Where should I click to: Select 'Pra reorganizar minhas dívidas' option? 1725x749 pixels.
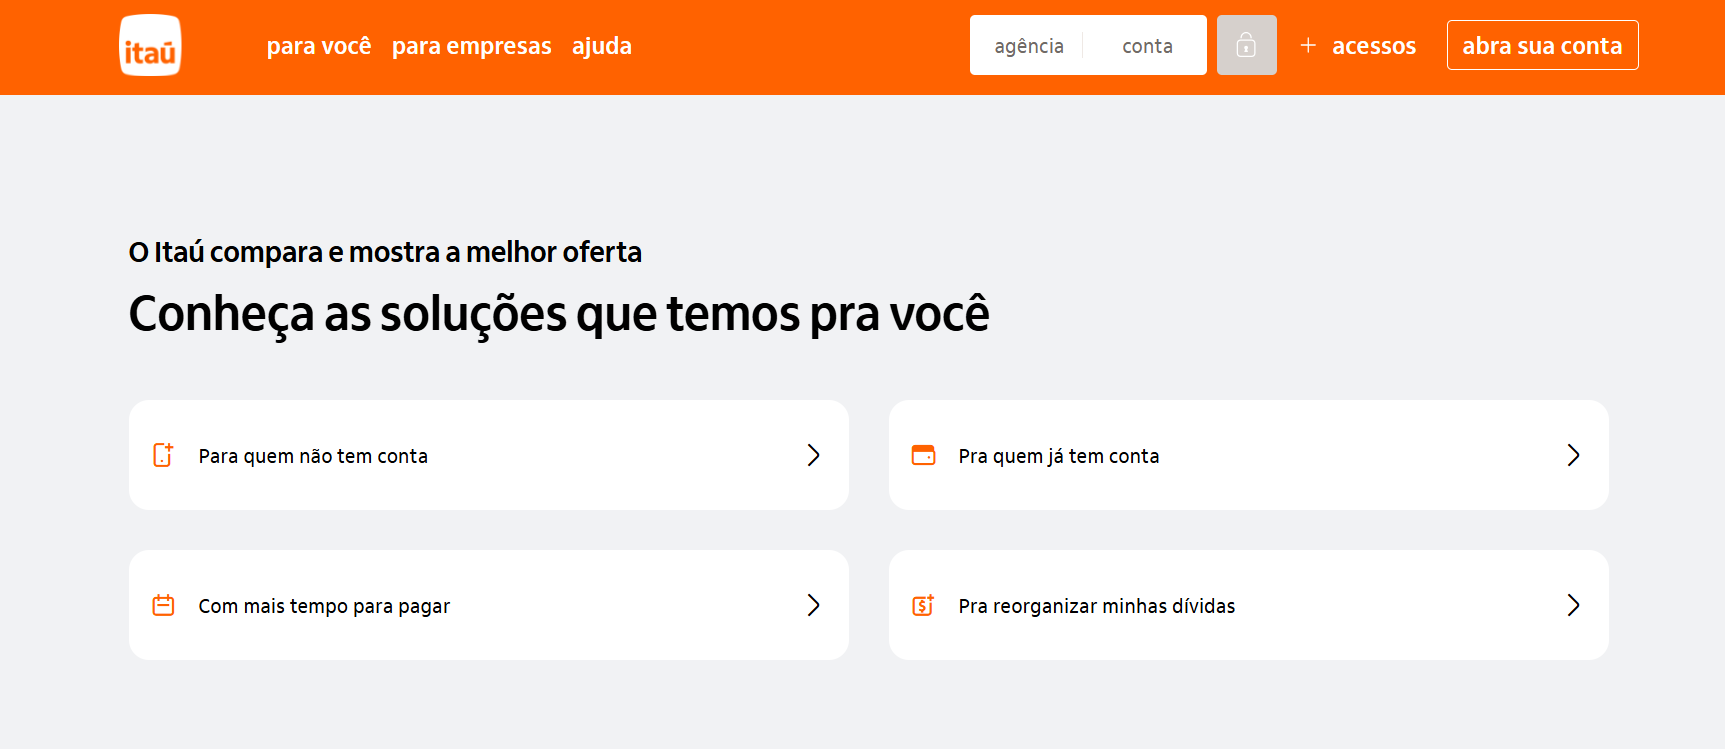[x=1096, y=606]
